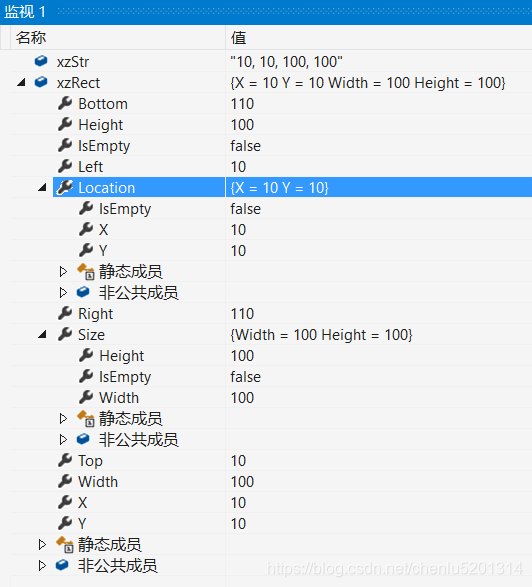This screenshot has width=532, height=587.
Task: Click the non-public members cube icon under Size
Action: click(x=83, y=438)
